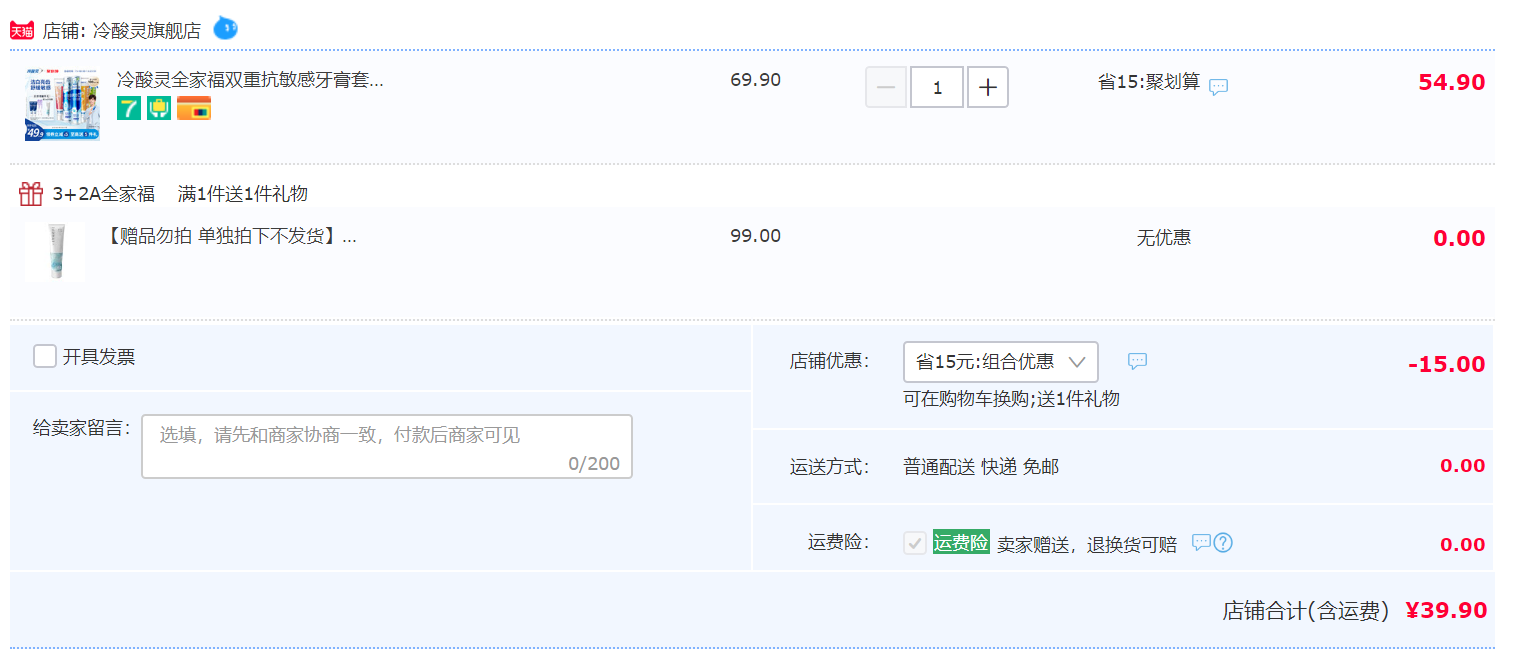Click the unit price 69.90
Viewport: 1521px width, 650px height.
[756, 80]
